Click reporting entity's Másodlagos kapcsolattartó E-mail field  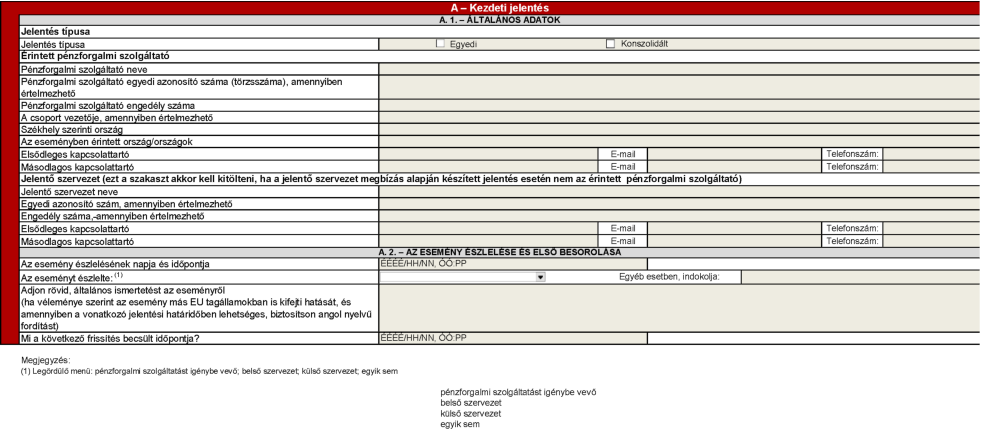pos(734,241)
